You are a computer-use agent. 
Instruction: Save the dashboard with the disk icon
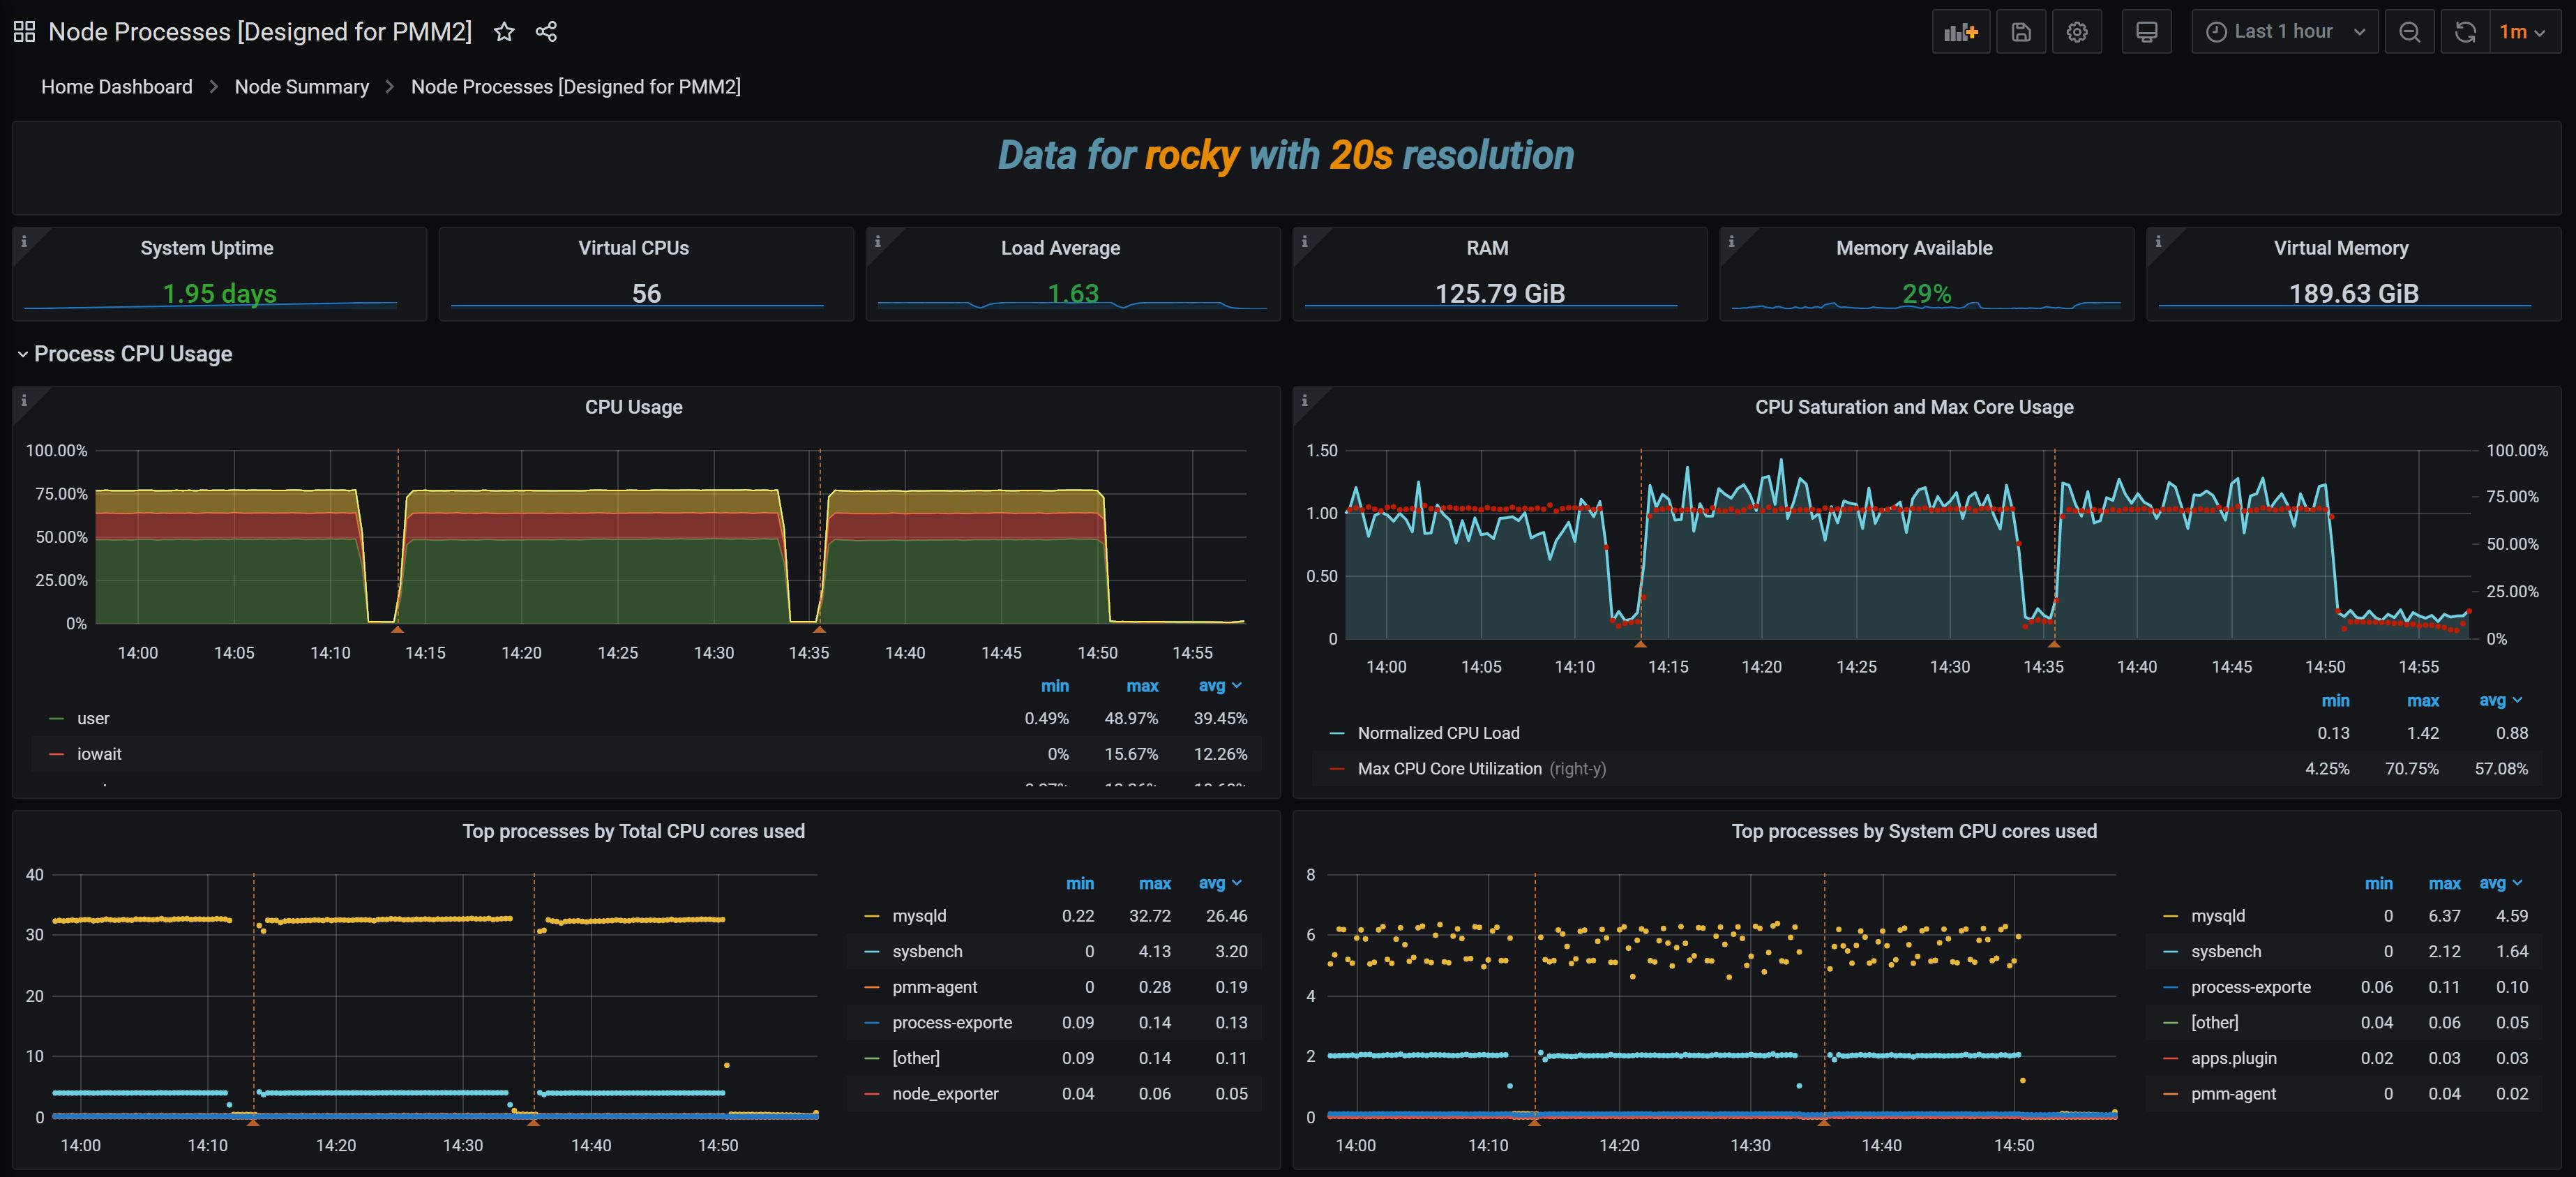[2021, 32]
